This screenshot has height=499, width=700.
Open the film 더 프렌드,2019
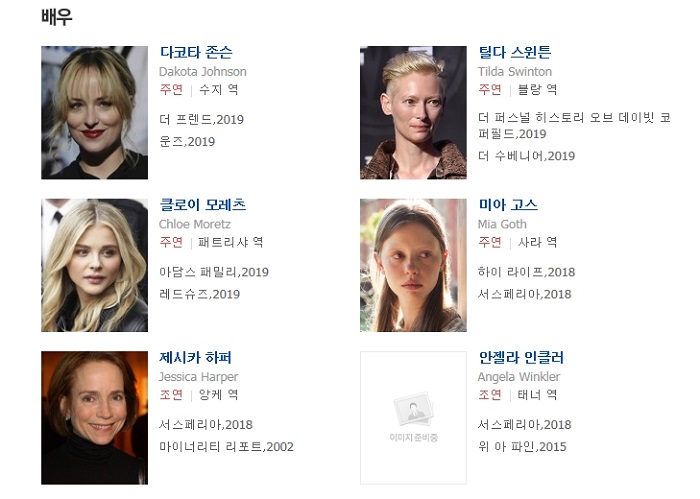point(201,120)
